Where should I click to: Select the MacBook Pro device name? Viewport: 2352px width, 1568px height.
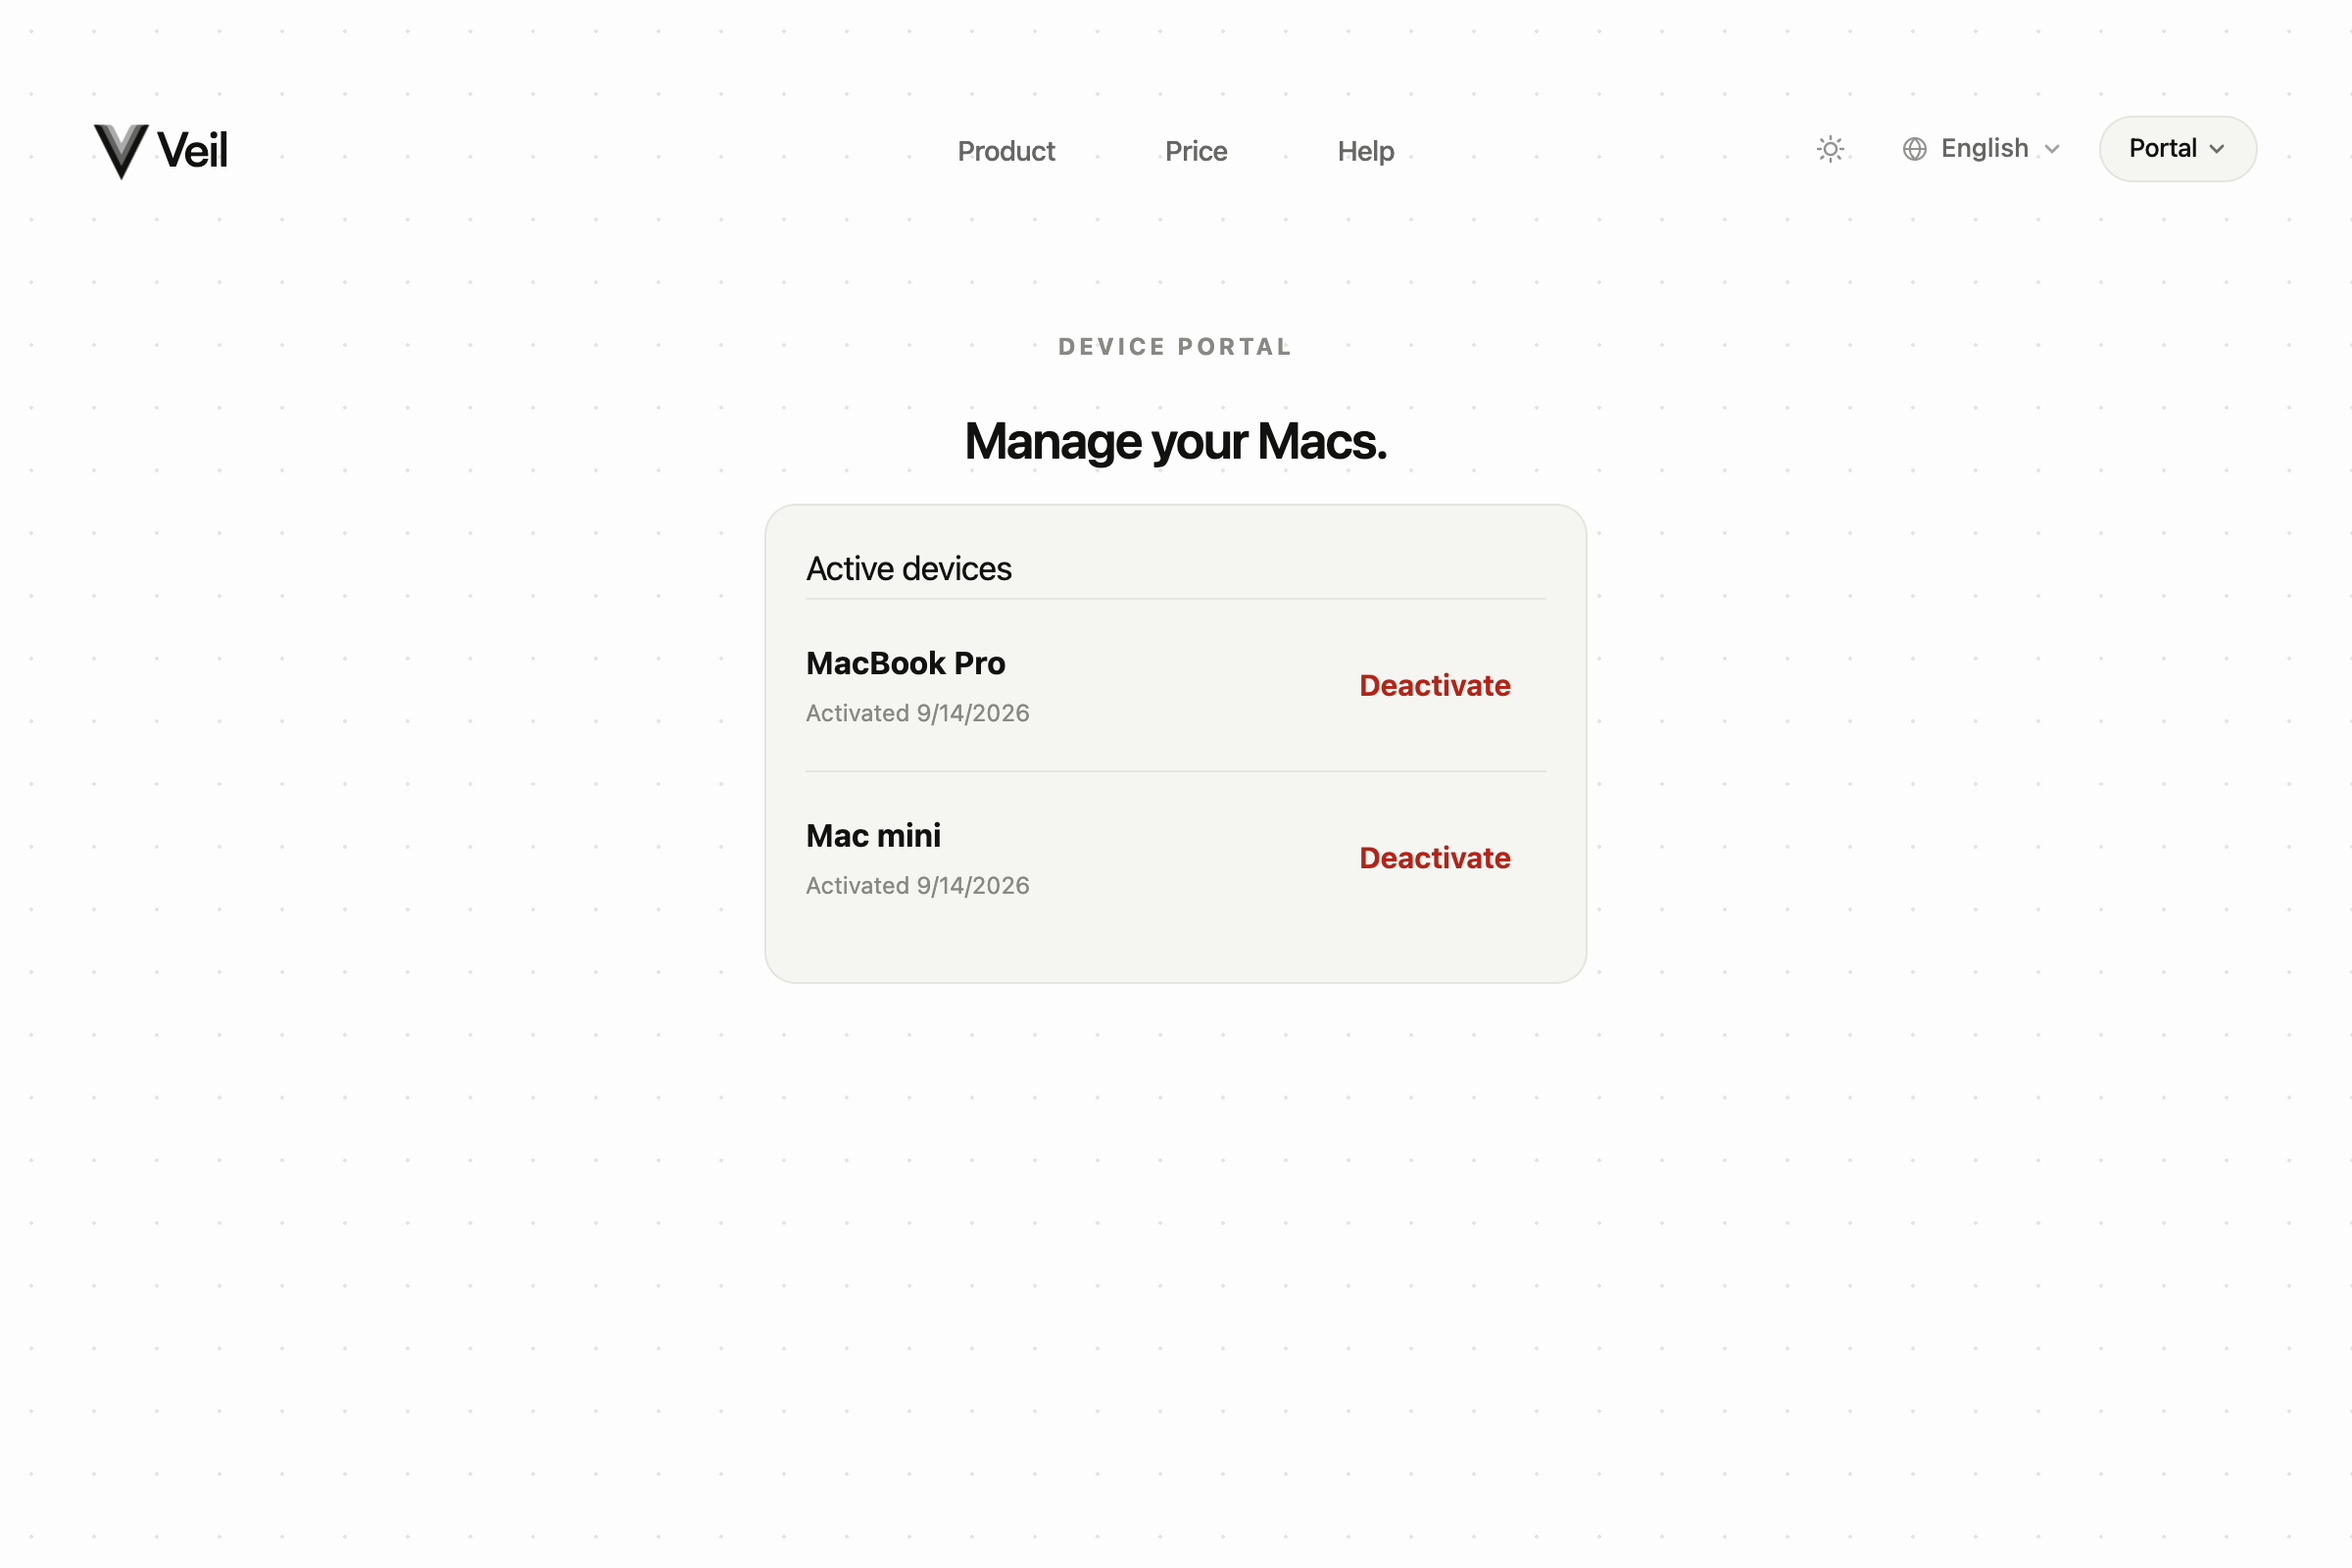[905, 663]
